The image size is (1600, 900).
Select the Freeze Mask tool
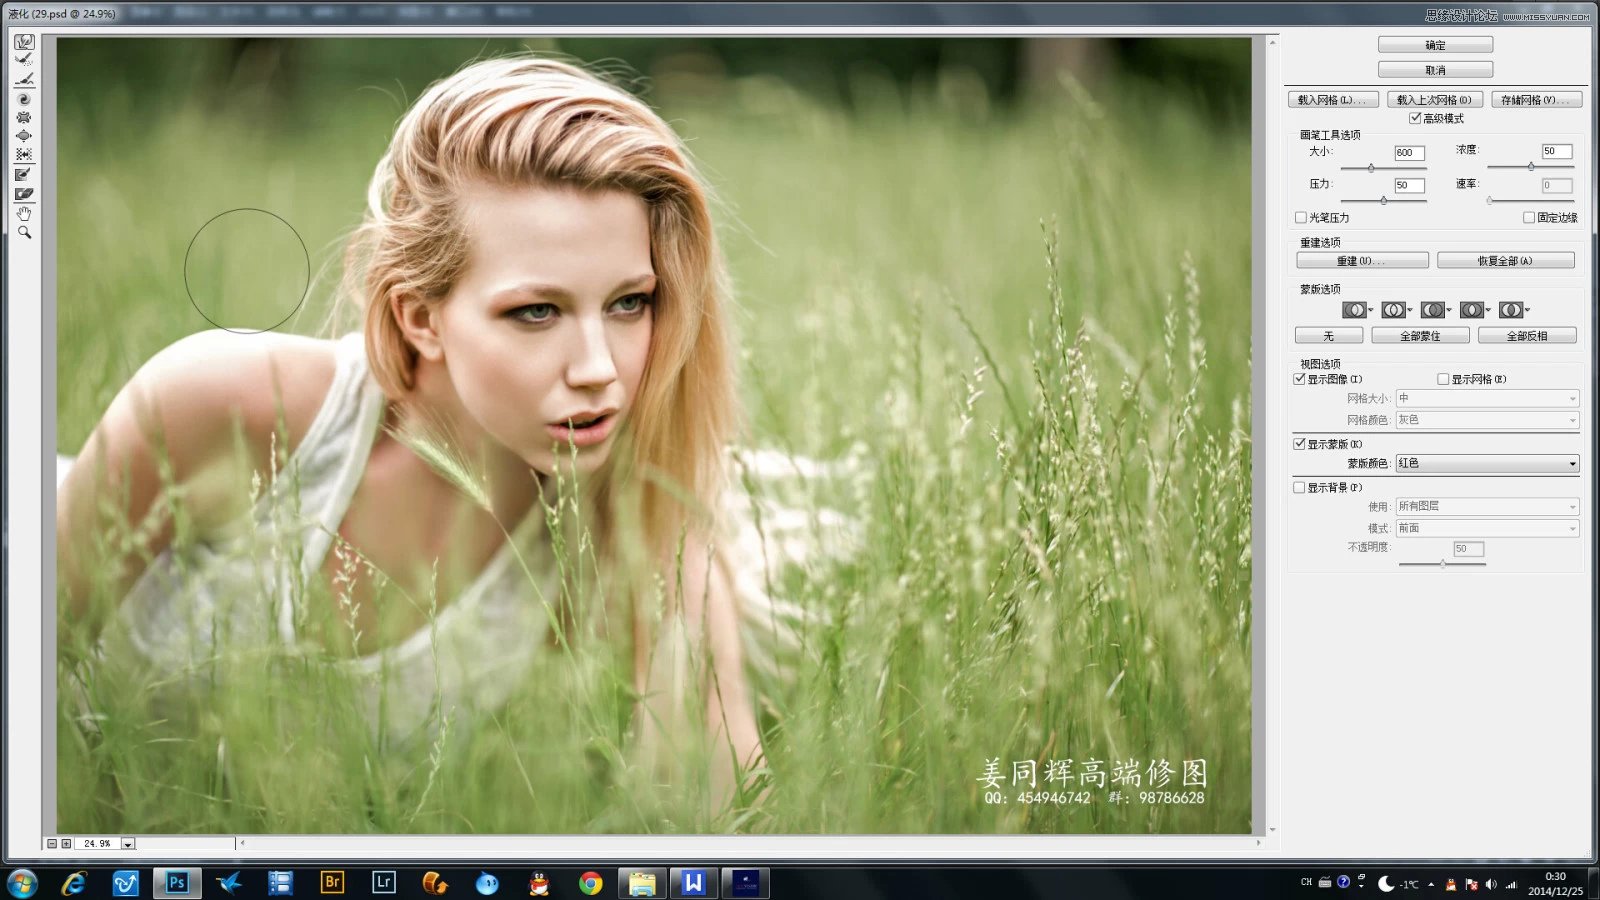(x=24, y=175)
